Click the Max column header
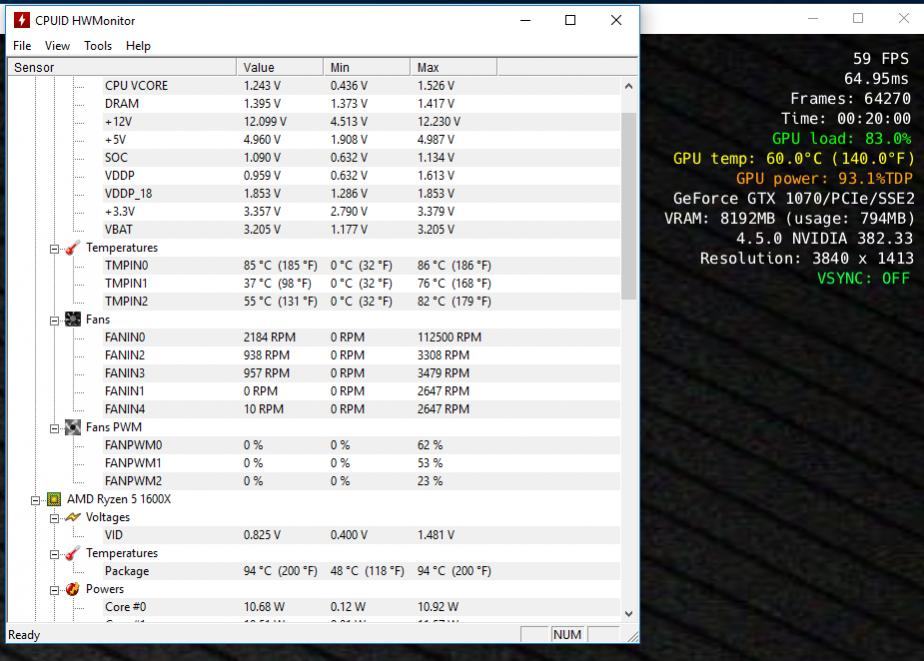 click(x=453, y=67)
